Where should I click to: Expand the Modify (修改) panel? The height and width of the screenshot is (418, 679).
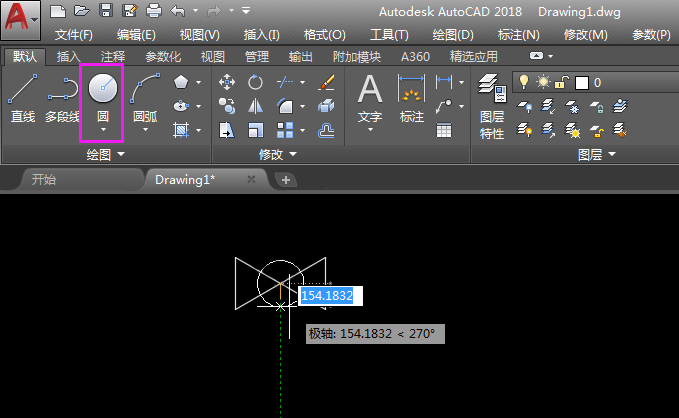click(278, 154)
